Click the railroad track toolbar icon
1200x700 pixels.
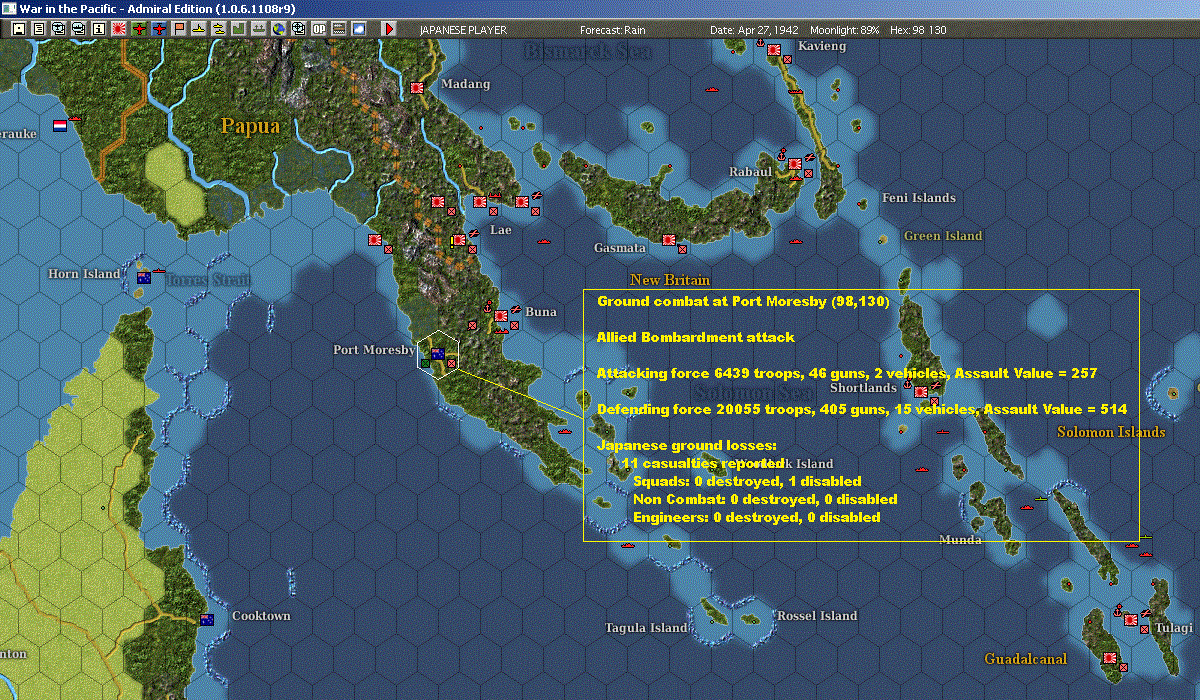point(339,29)
